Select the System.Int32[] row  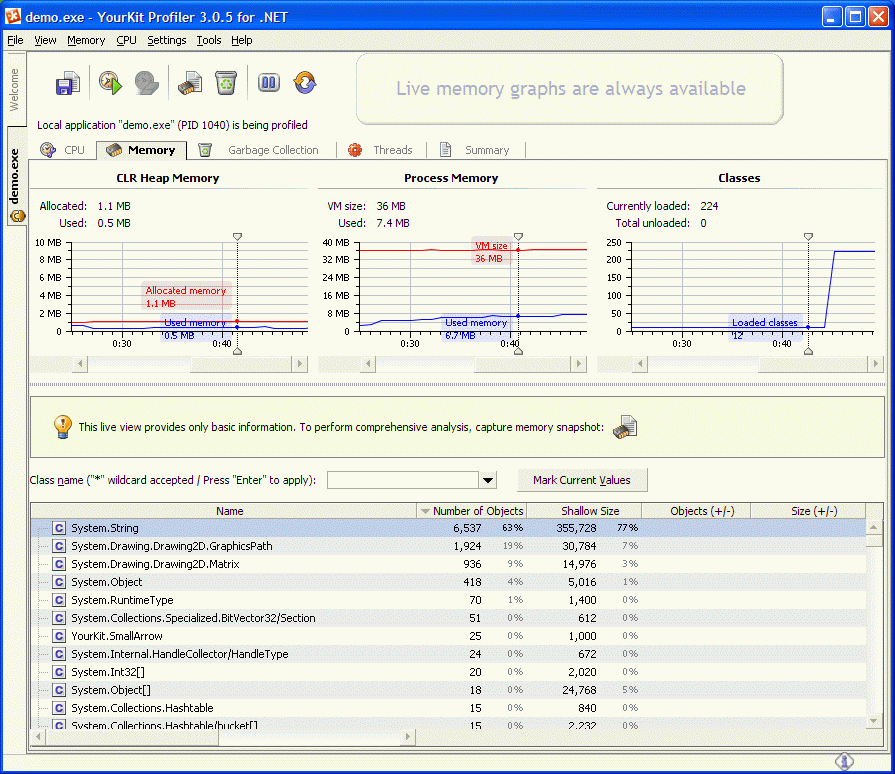(x=448, y=672)
